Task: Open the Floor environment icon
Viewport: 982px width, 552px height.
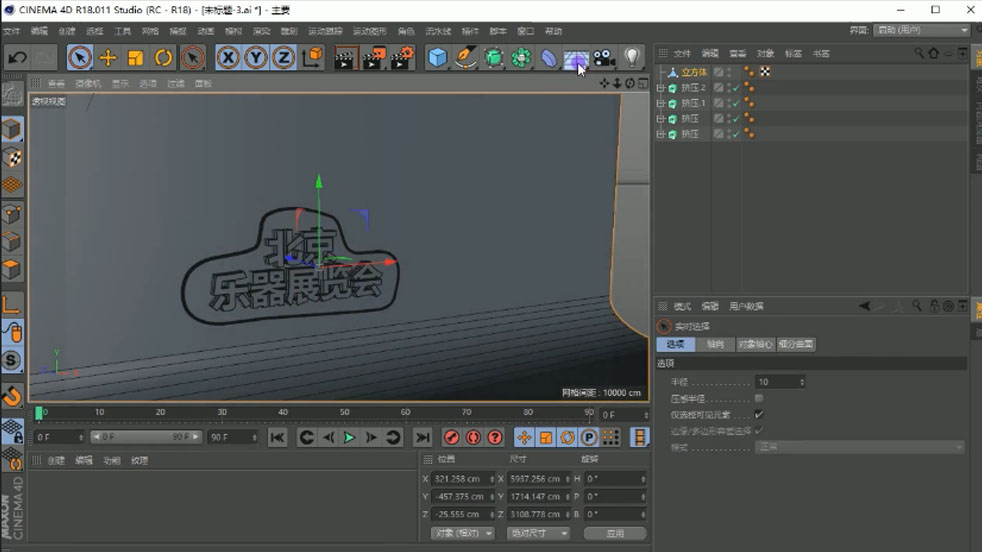Action: (576, 58)
